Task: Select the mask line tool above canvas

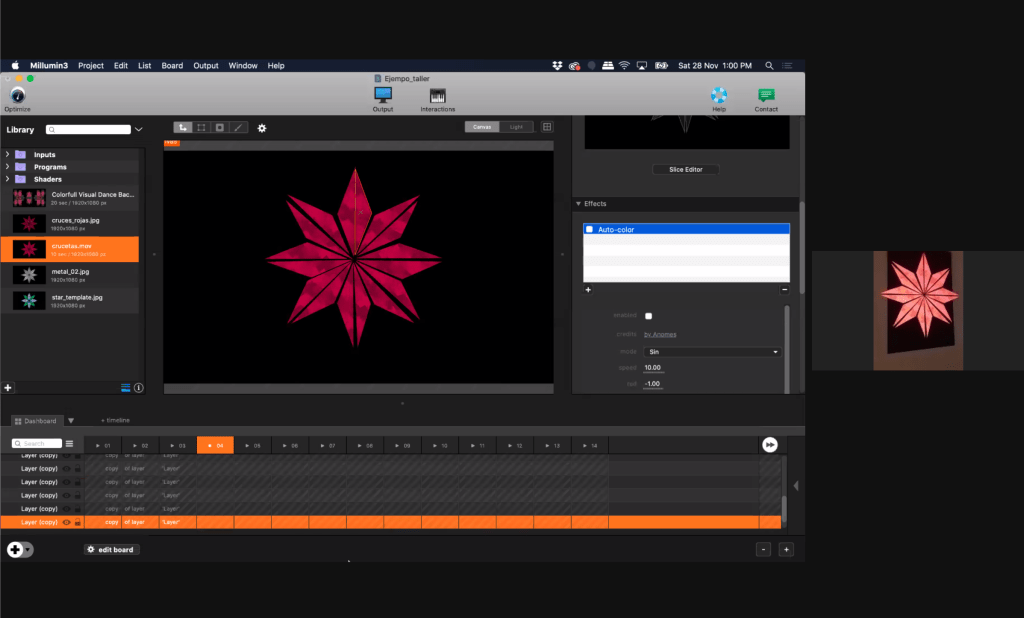Action: (238, 127)
